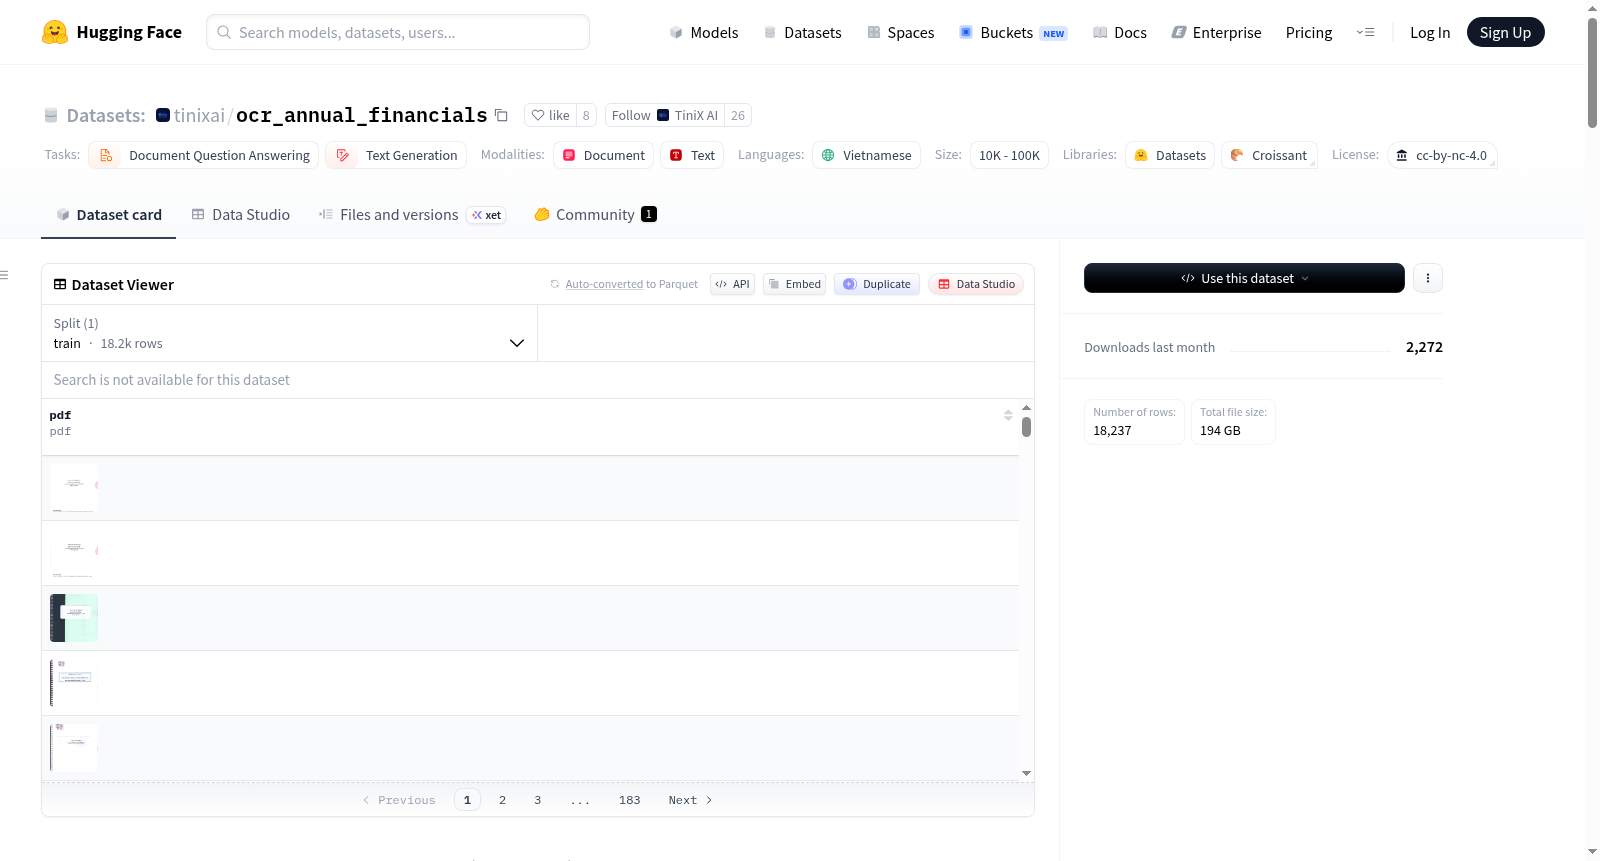Open the third pdf thumbnail with green cover
Viewport: 1600px width, 861px height.
74,618
